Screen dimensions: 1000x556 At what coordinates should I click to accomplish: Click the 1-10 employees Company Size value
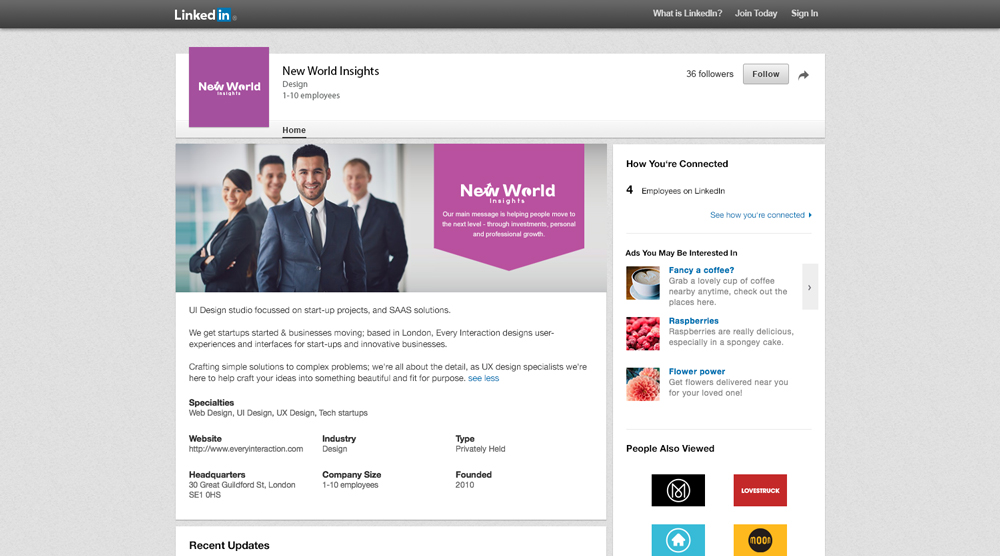coord(350,485)
